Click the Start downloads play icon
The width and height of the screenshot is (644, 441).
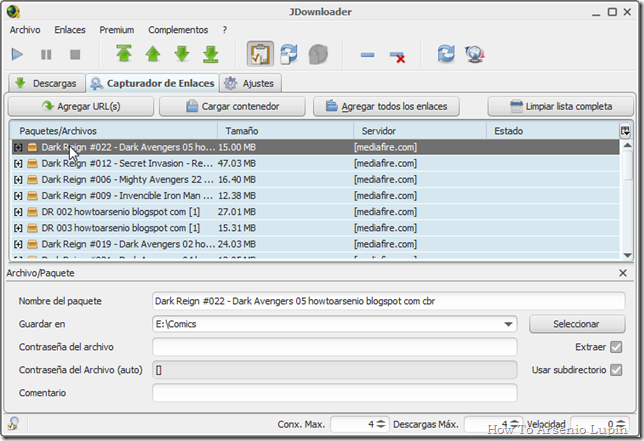pos(19,54)
